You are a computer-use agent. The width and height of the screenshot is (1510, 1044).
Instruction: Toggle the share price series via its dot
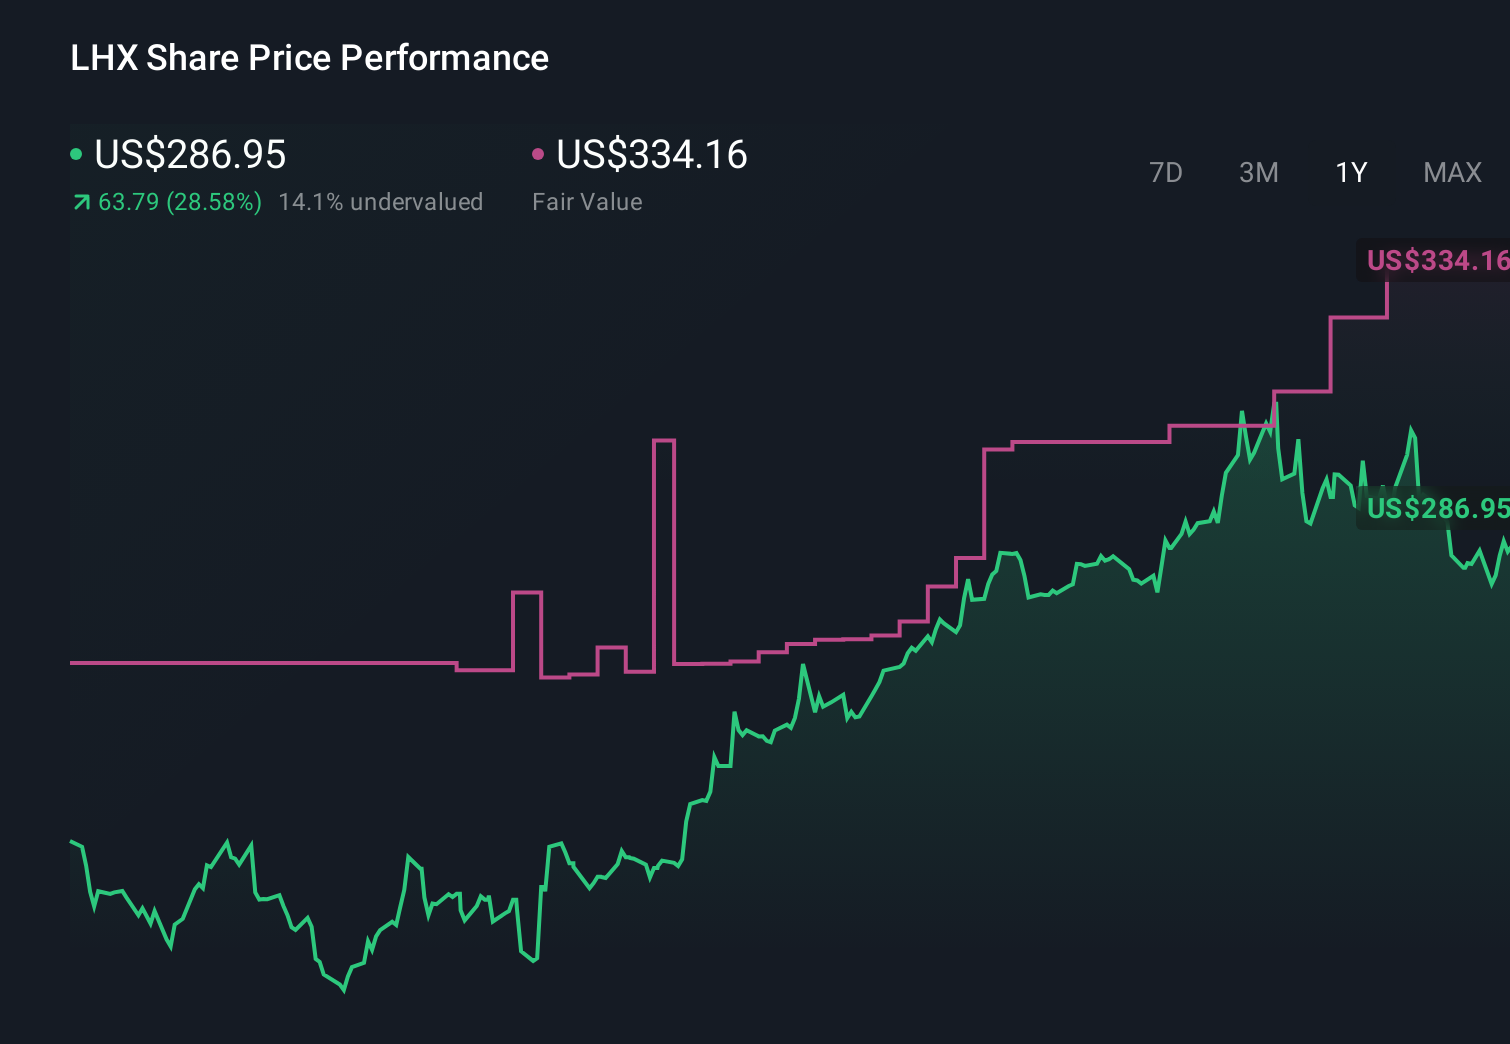click(76, 153)
